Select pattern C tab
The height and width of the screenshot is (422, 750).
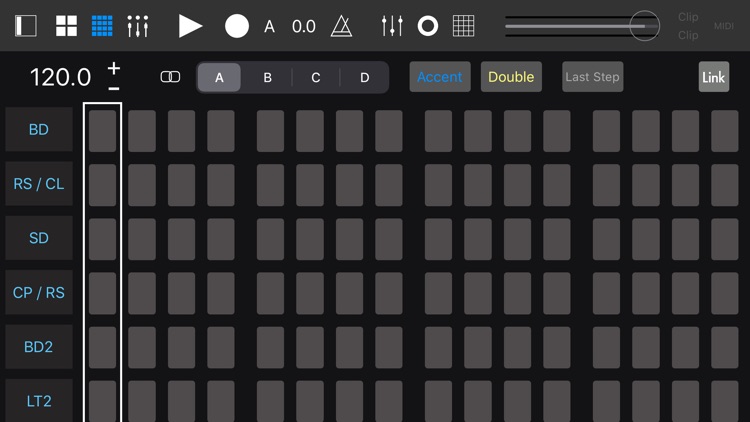tap(316, 77)
